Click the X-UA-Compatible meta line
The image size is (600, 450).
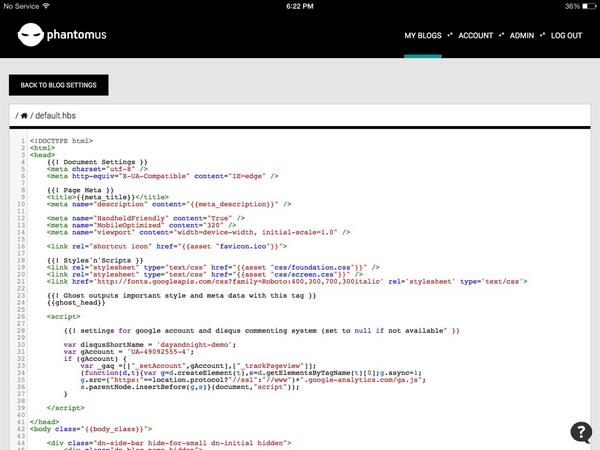coord(163,176)
